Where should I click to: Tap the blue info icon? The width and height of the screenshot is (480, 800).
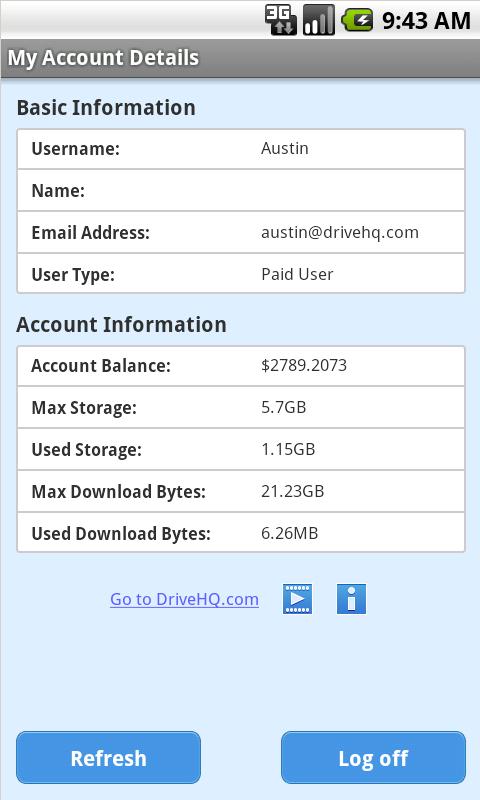(351, 598)
